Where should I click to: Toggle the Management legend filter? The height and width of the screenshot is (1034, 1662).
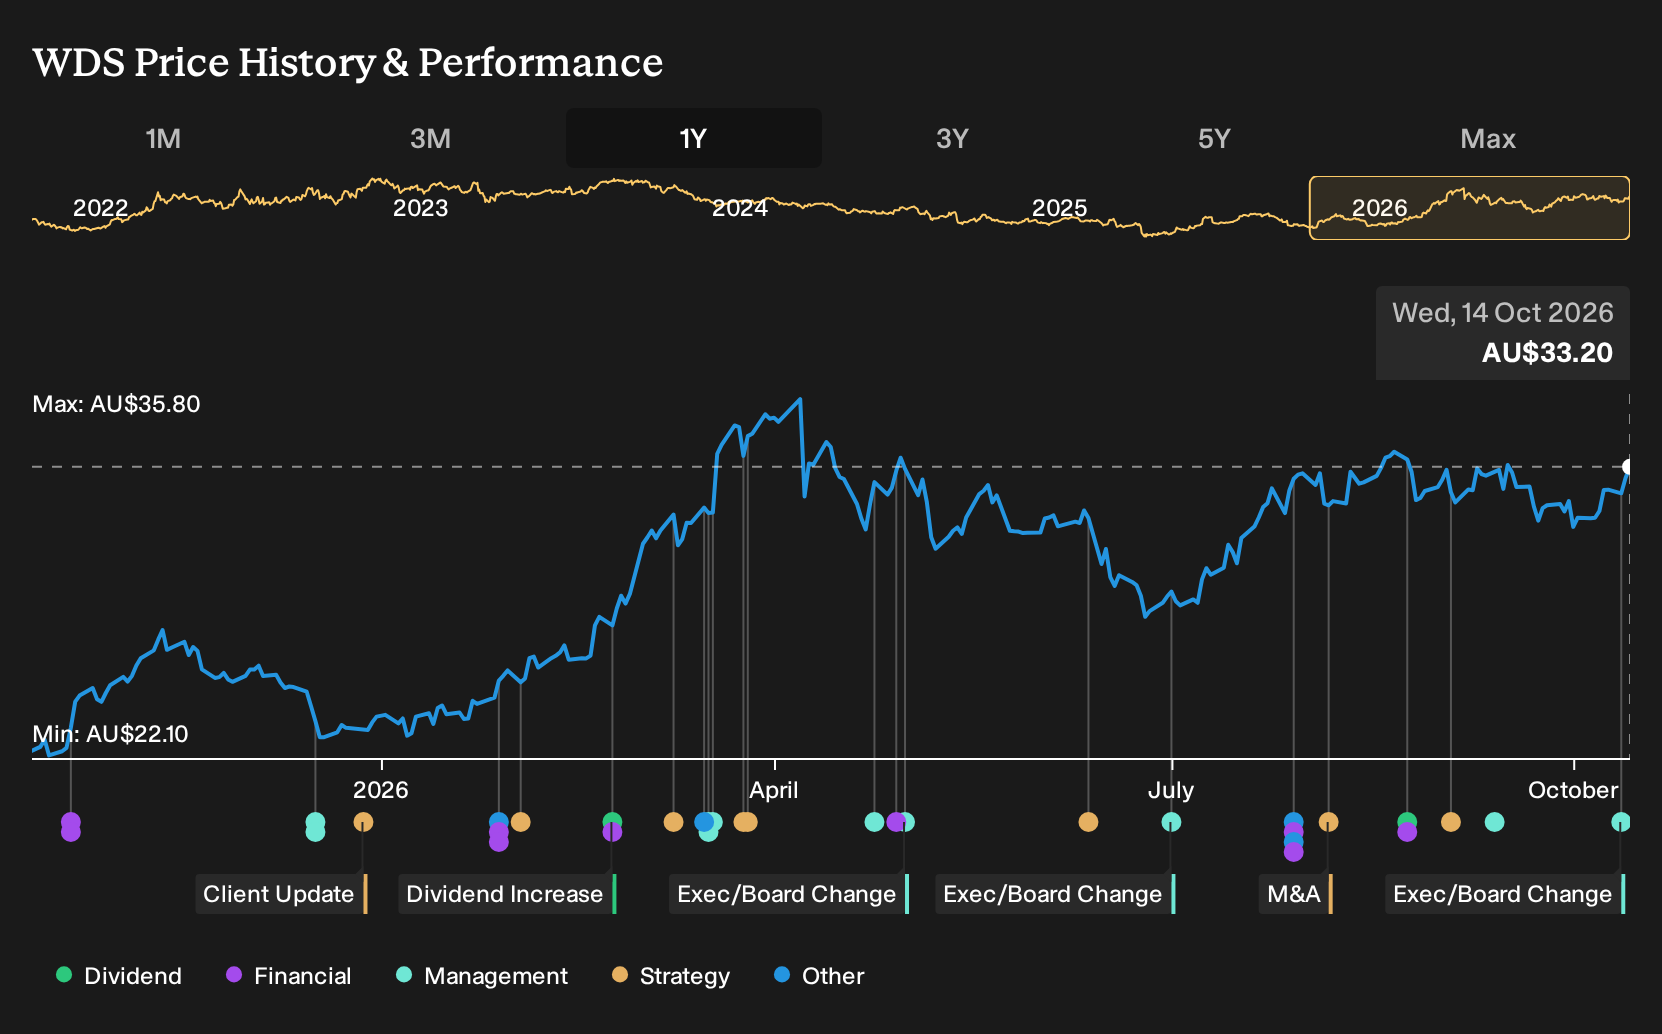click(x=482, y=976)
